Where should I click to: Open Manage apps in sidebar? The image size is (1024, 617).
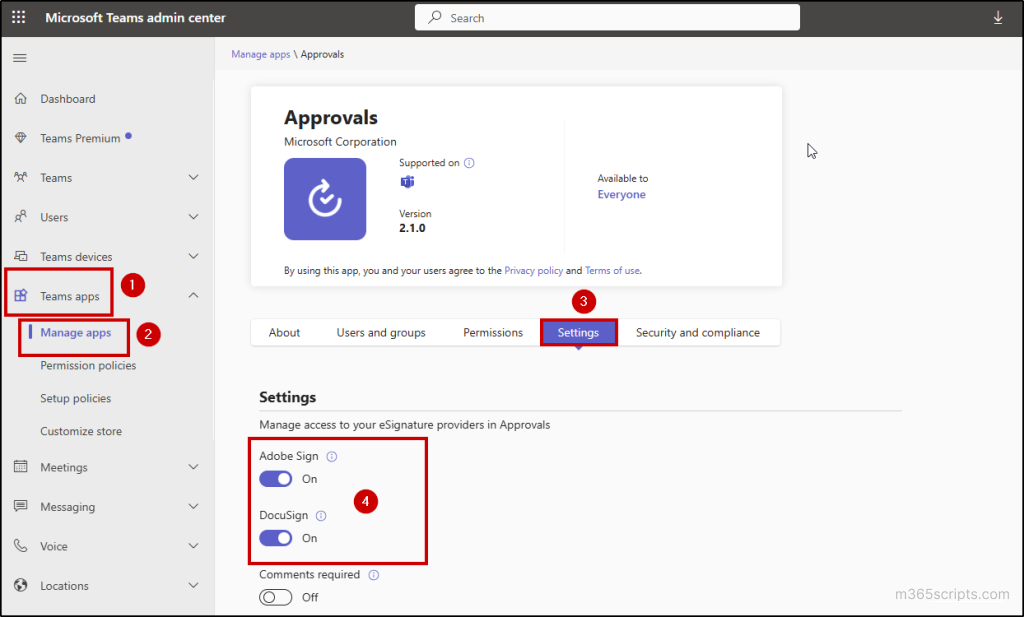click(x=76, y=332)
